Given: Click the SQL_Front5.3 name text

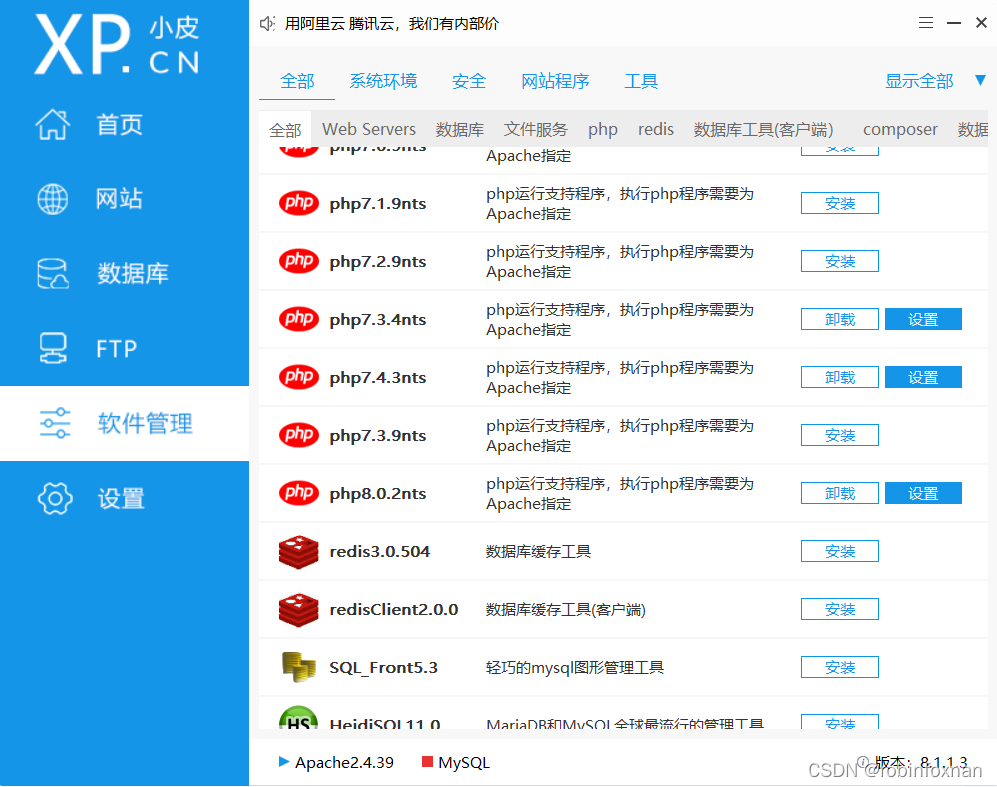Looking at the screenshot, I should (383, 667).
